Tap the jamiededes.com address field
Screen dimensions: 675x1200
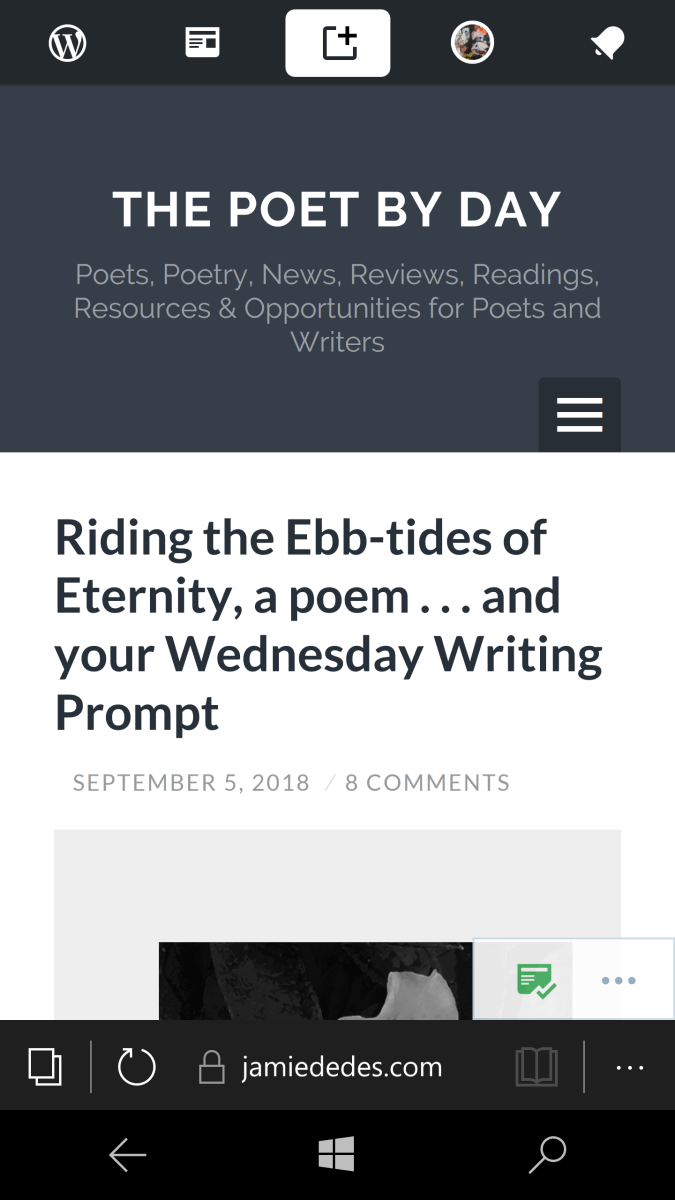pyautogui.click(x=341, y=1067)
